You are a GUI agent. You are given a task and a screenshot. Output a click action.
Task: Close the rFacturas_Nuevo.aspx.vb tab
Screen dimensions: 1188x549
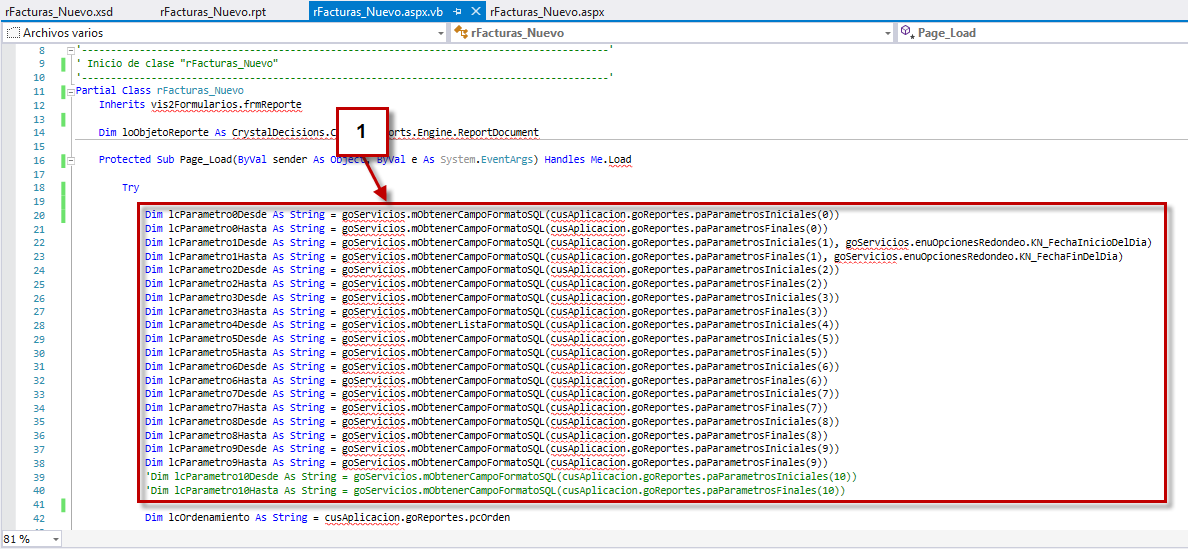[475, 12]
